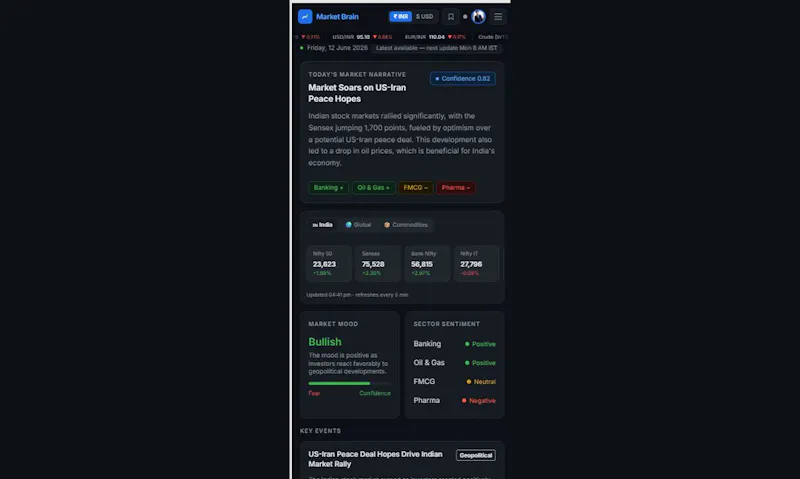Click the Geopolitical tag on key event
Image resolution: width=800 pixels, height=479 pixels.
coord(476,455)
